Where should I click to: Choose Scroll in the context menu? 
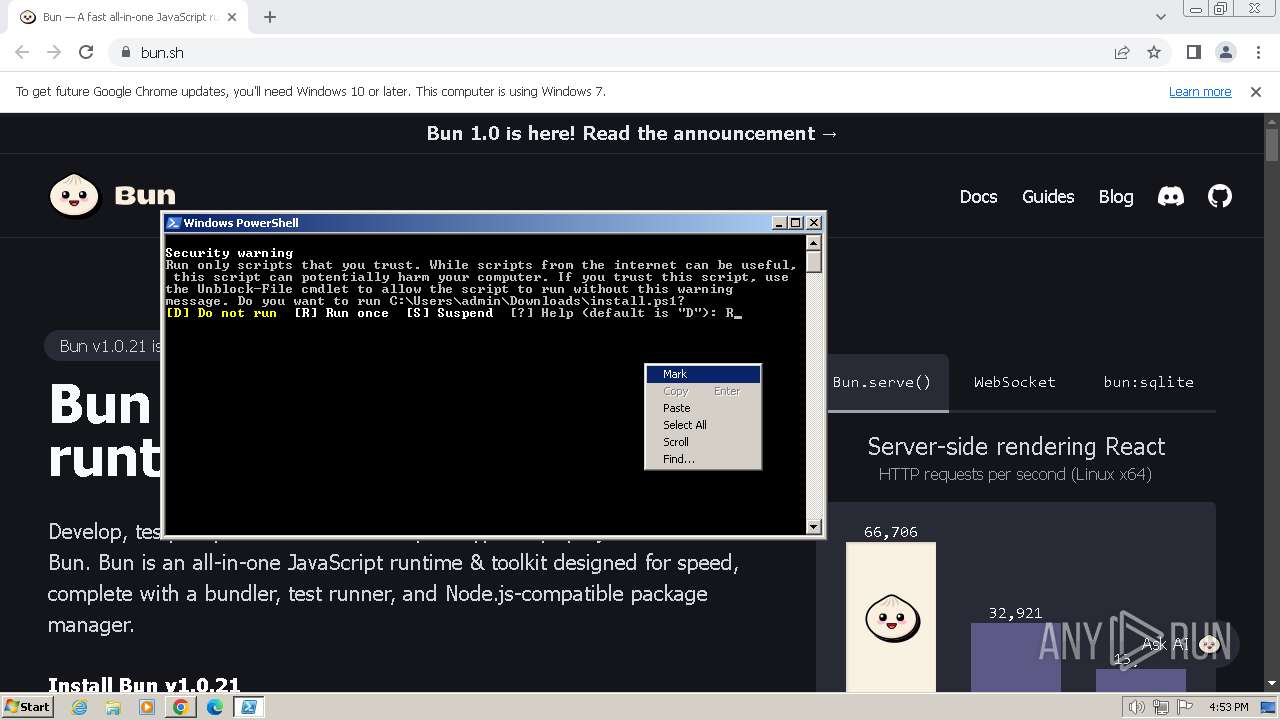tap(704, 442)
